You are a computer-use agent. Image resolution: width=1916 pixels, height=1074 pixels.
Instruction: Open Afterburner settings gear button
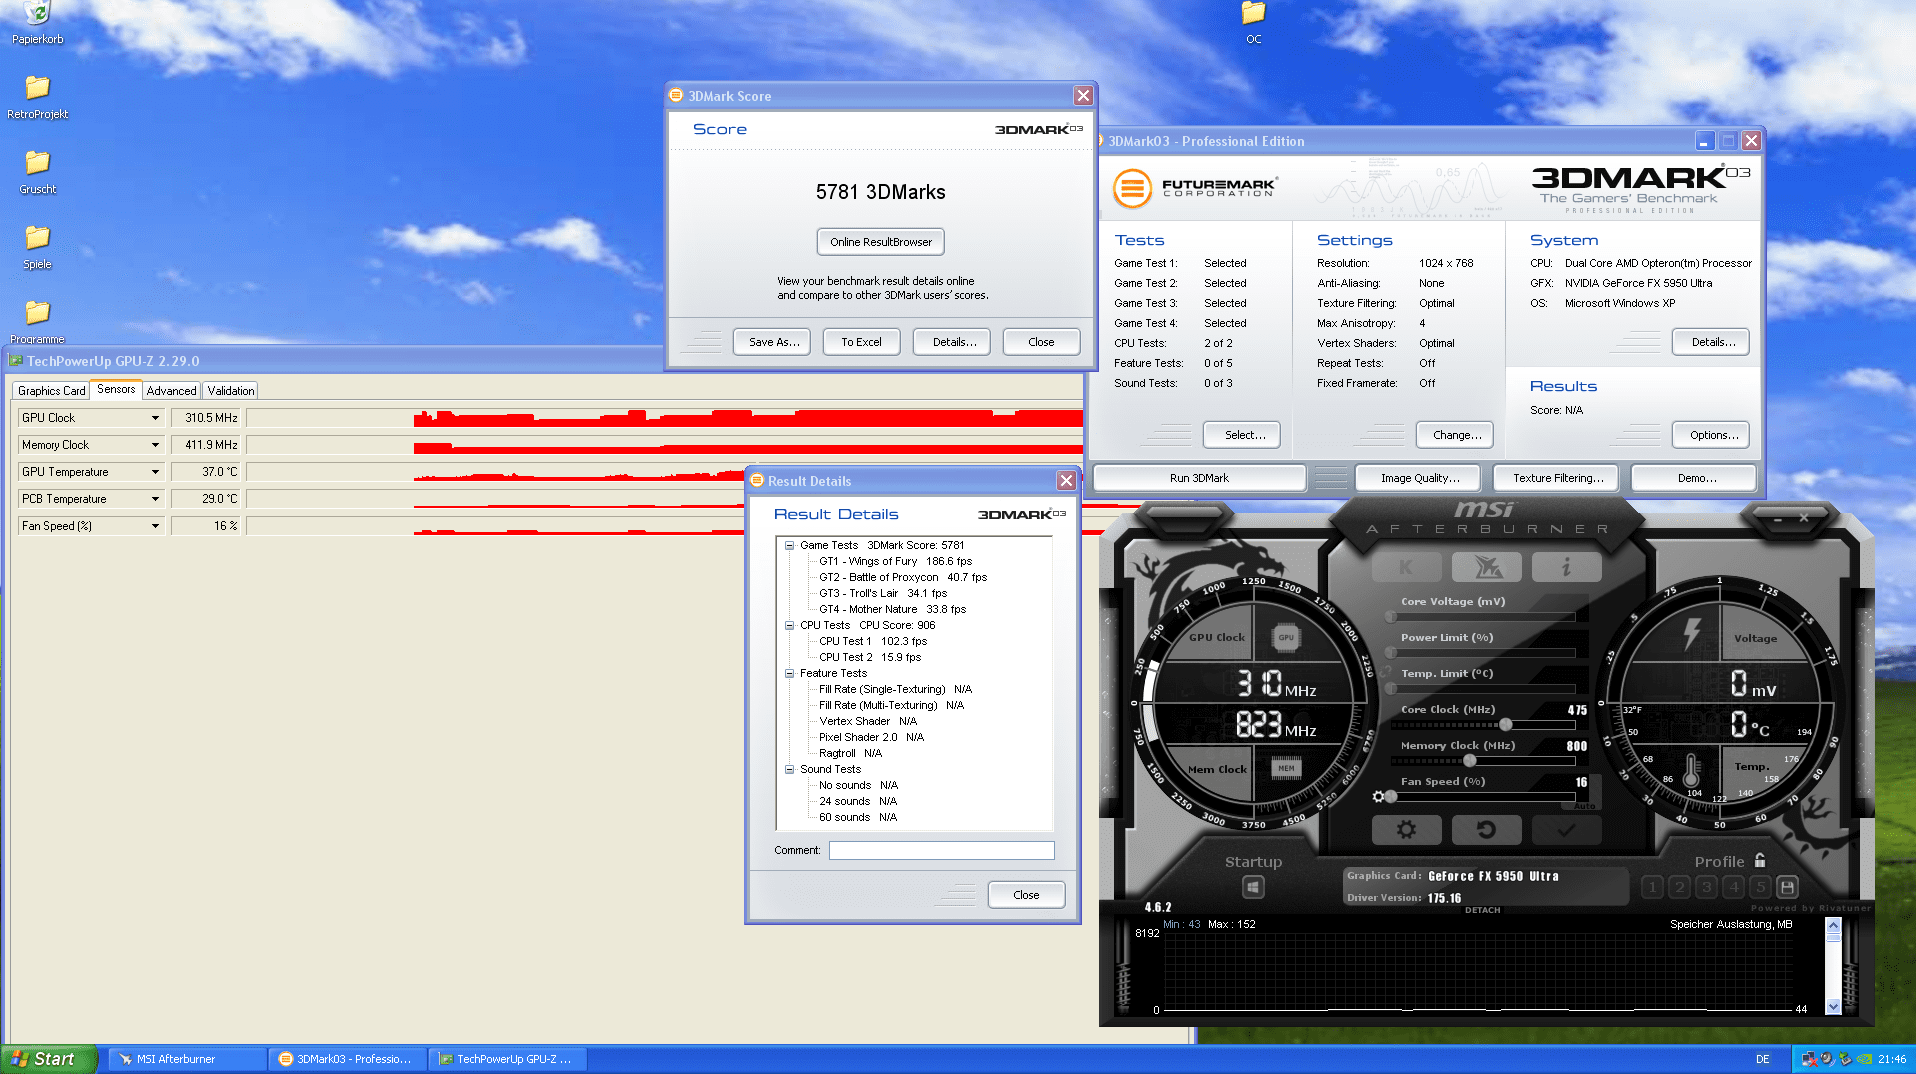tap(1406, 830)
